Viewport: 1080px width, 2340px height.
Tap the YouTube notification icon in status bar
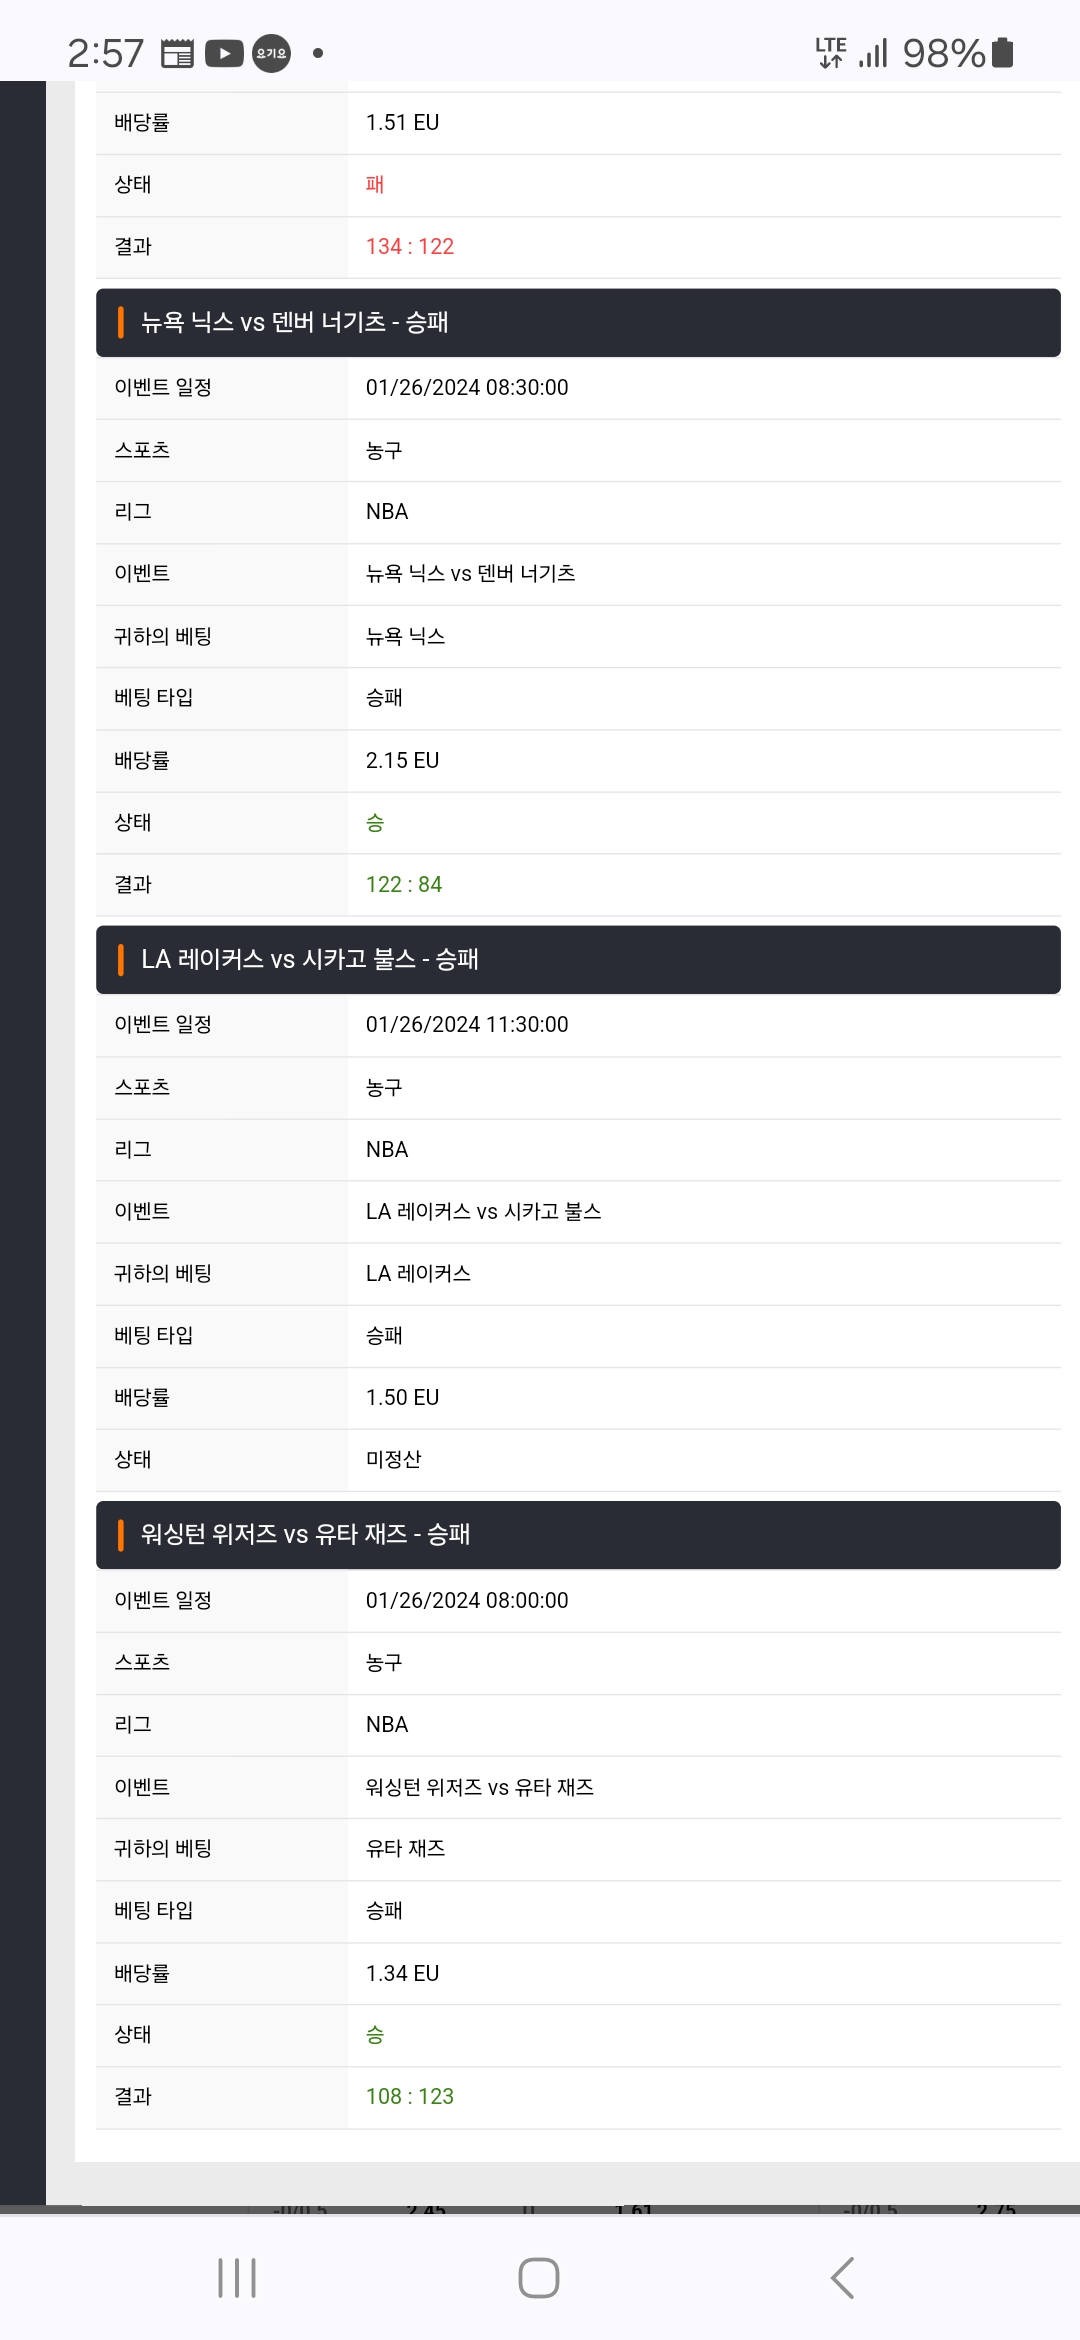[x=224, y=53]
